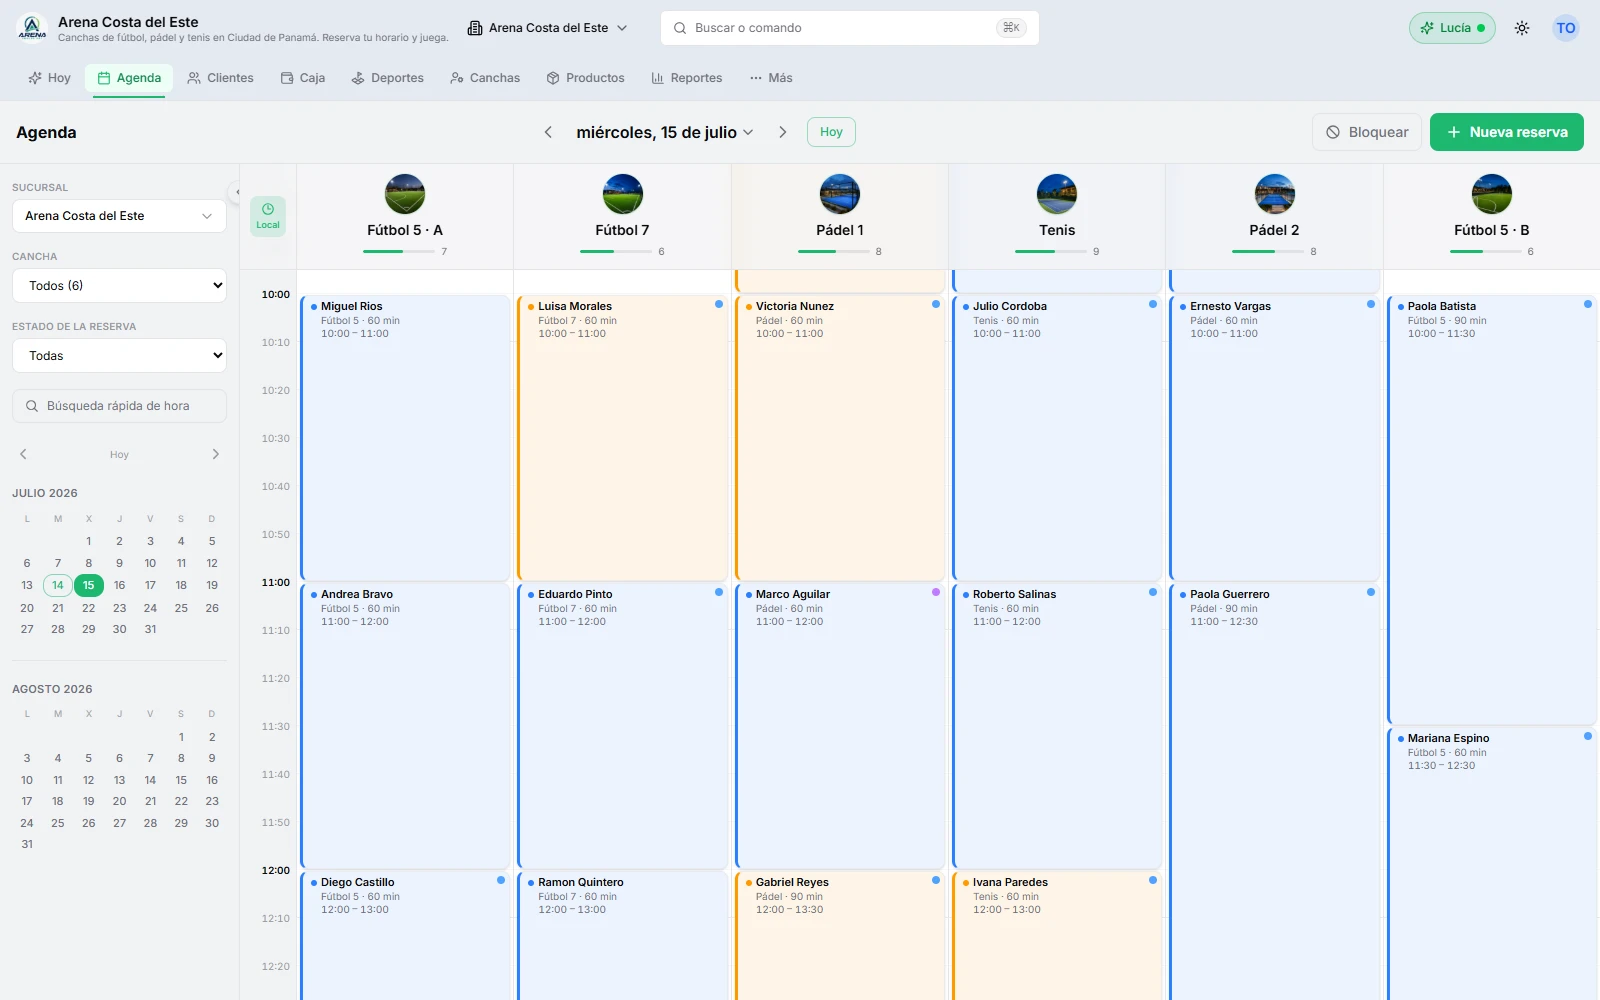Collapse the filter sidebar with the arrow handle
Viewport: 1600px width, 1000px height.
pos(236,192)
